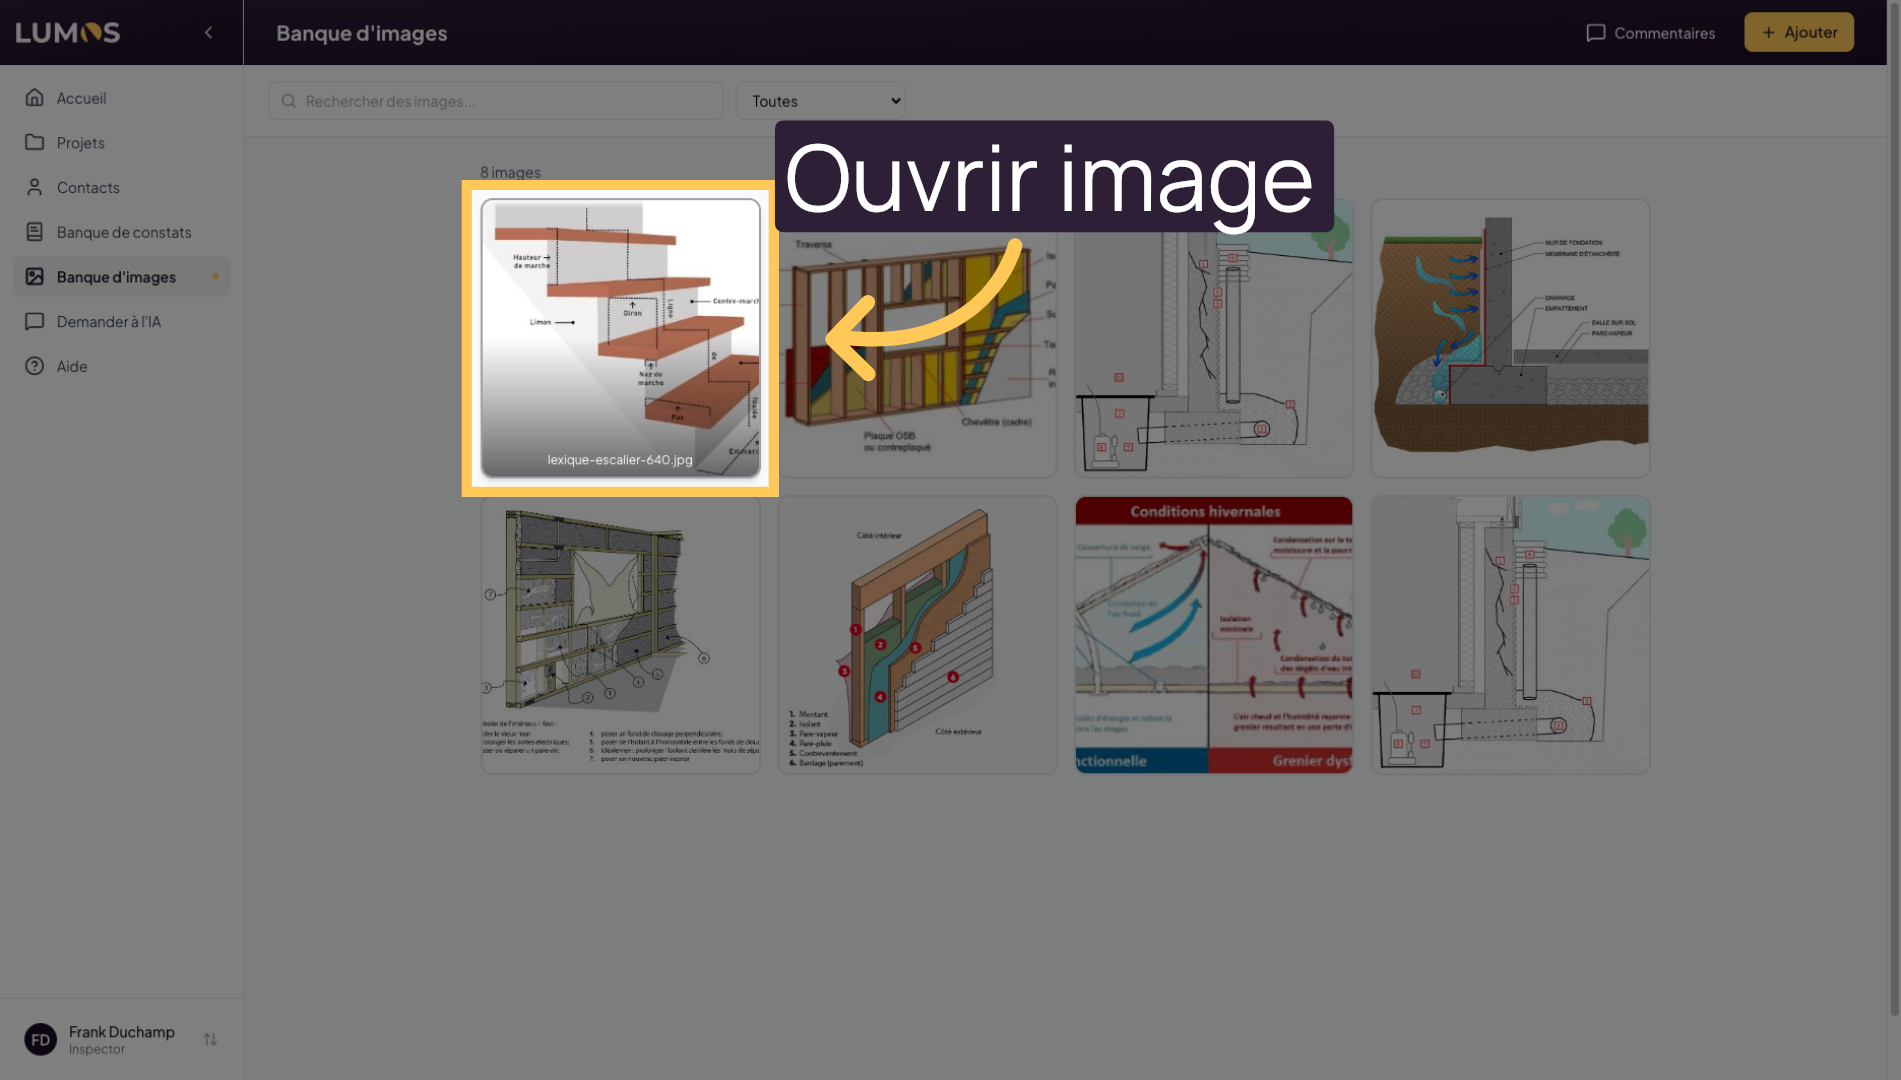Click the Commentaires speech bubble icon

click(x=1595, y=33)
